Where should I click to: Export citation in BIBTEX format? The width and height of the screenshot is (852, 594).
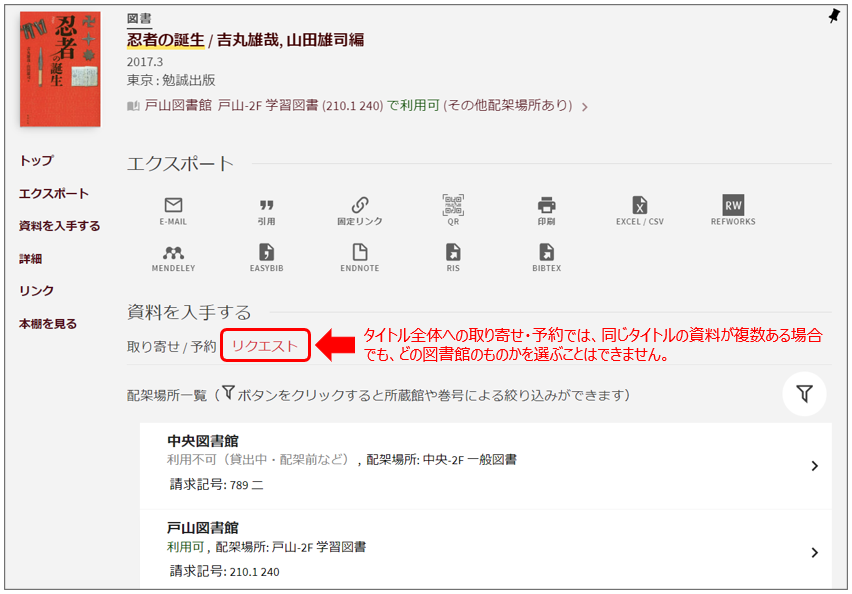545,255
